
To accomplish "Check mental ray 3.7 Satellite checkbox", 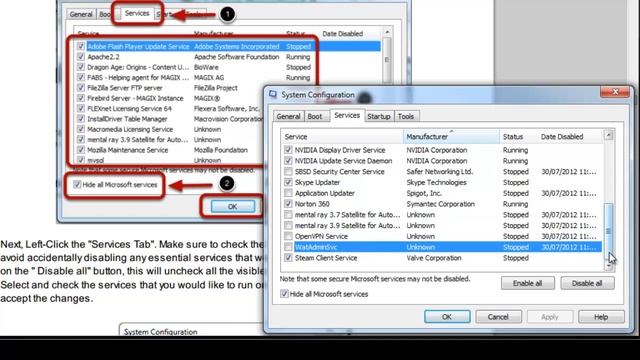I will pos(288,215).
